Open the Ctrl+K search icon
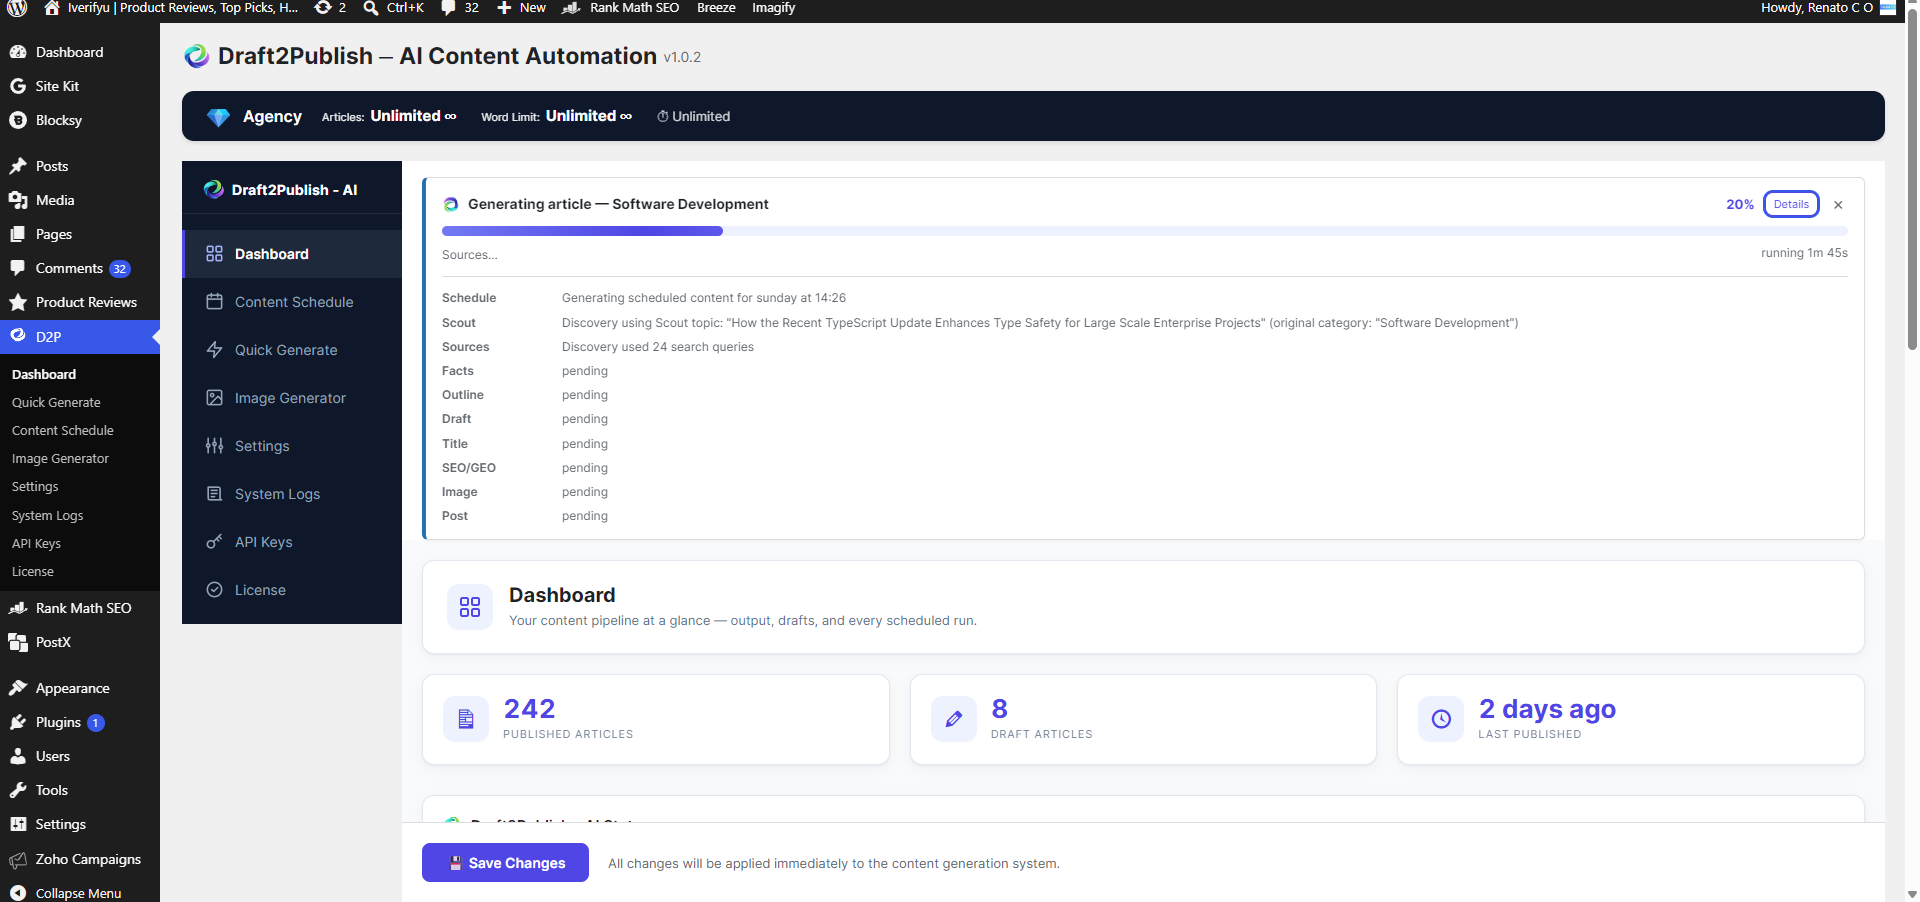The height and width of the screenshot is (902, 1920). click(x=371, y=8)
